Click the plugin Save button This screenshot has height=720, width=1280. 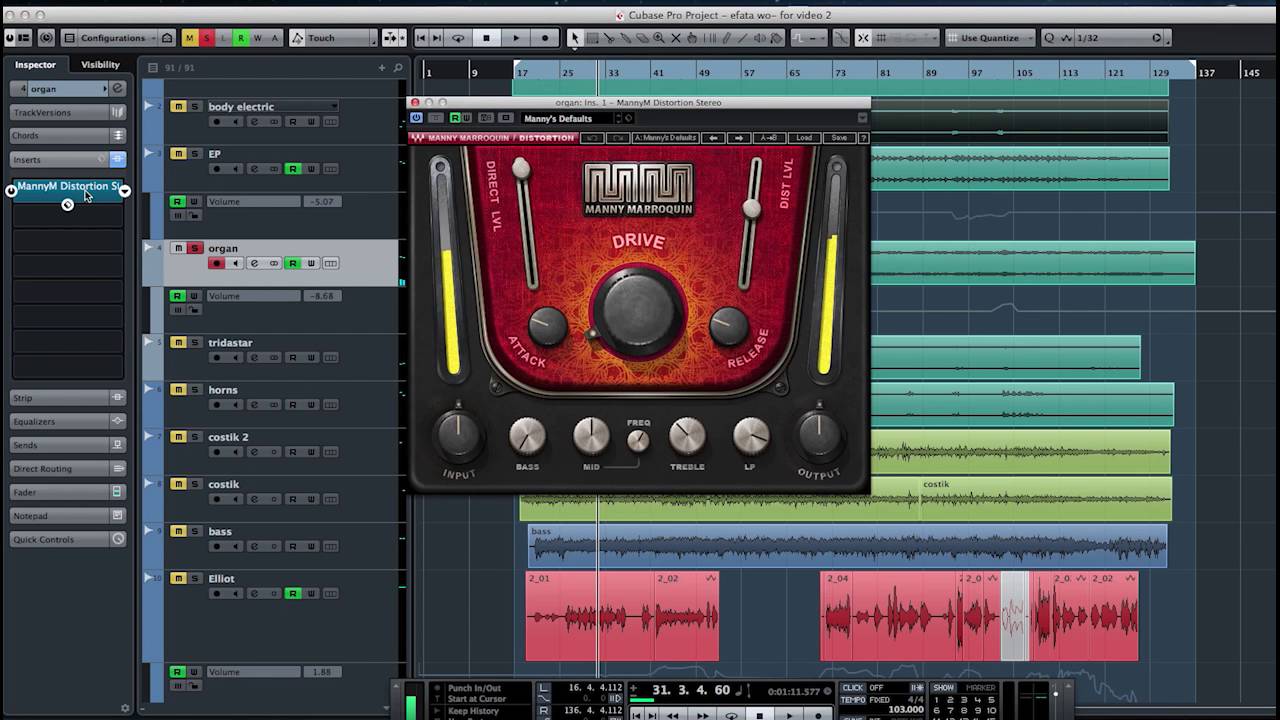[x=838, y=138]
